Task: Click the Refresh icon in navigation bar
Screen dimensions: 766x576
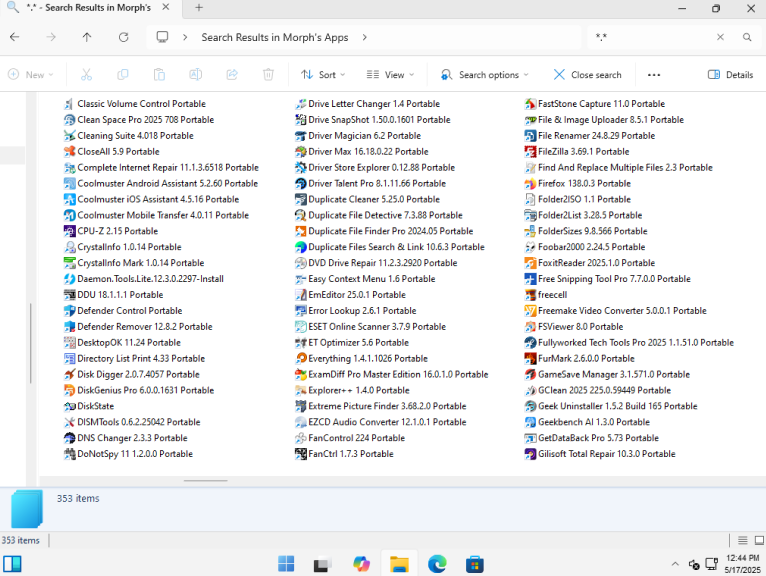Action: coord(124,37)
